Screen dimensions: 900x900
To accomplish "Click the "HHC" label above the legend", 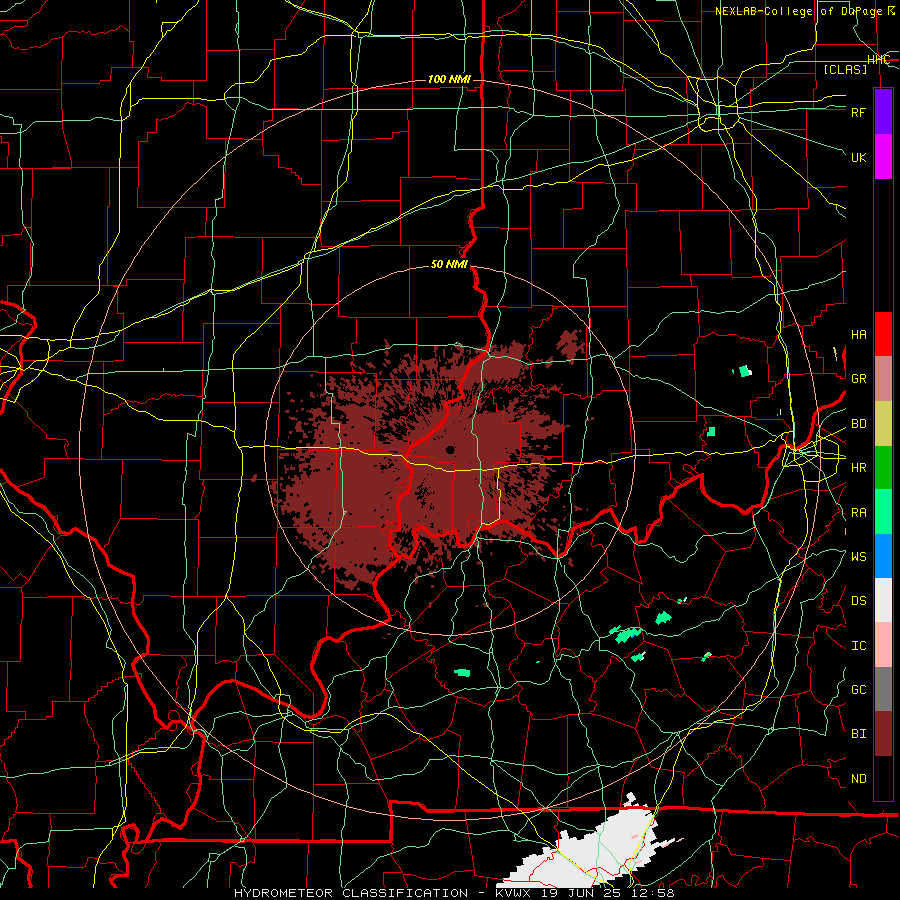I will (x=878, y=60).
